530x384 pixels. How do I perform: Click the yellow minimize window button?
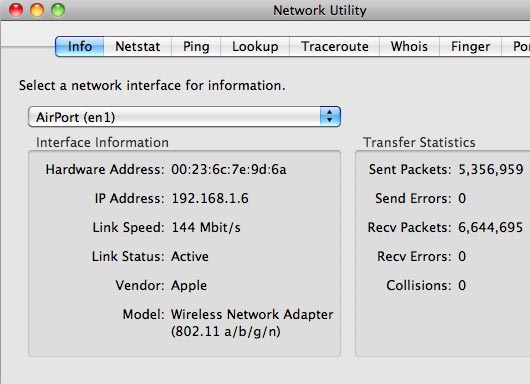pos(37,10)
